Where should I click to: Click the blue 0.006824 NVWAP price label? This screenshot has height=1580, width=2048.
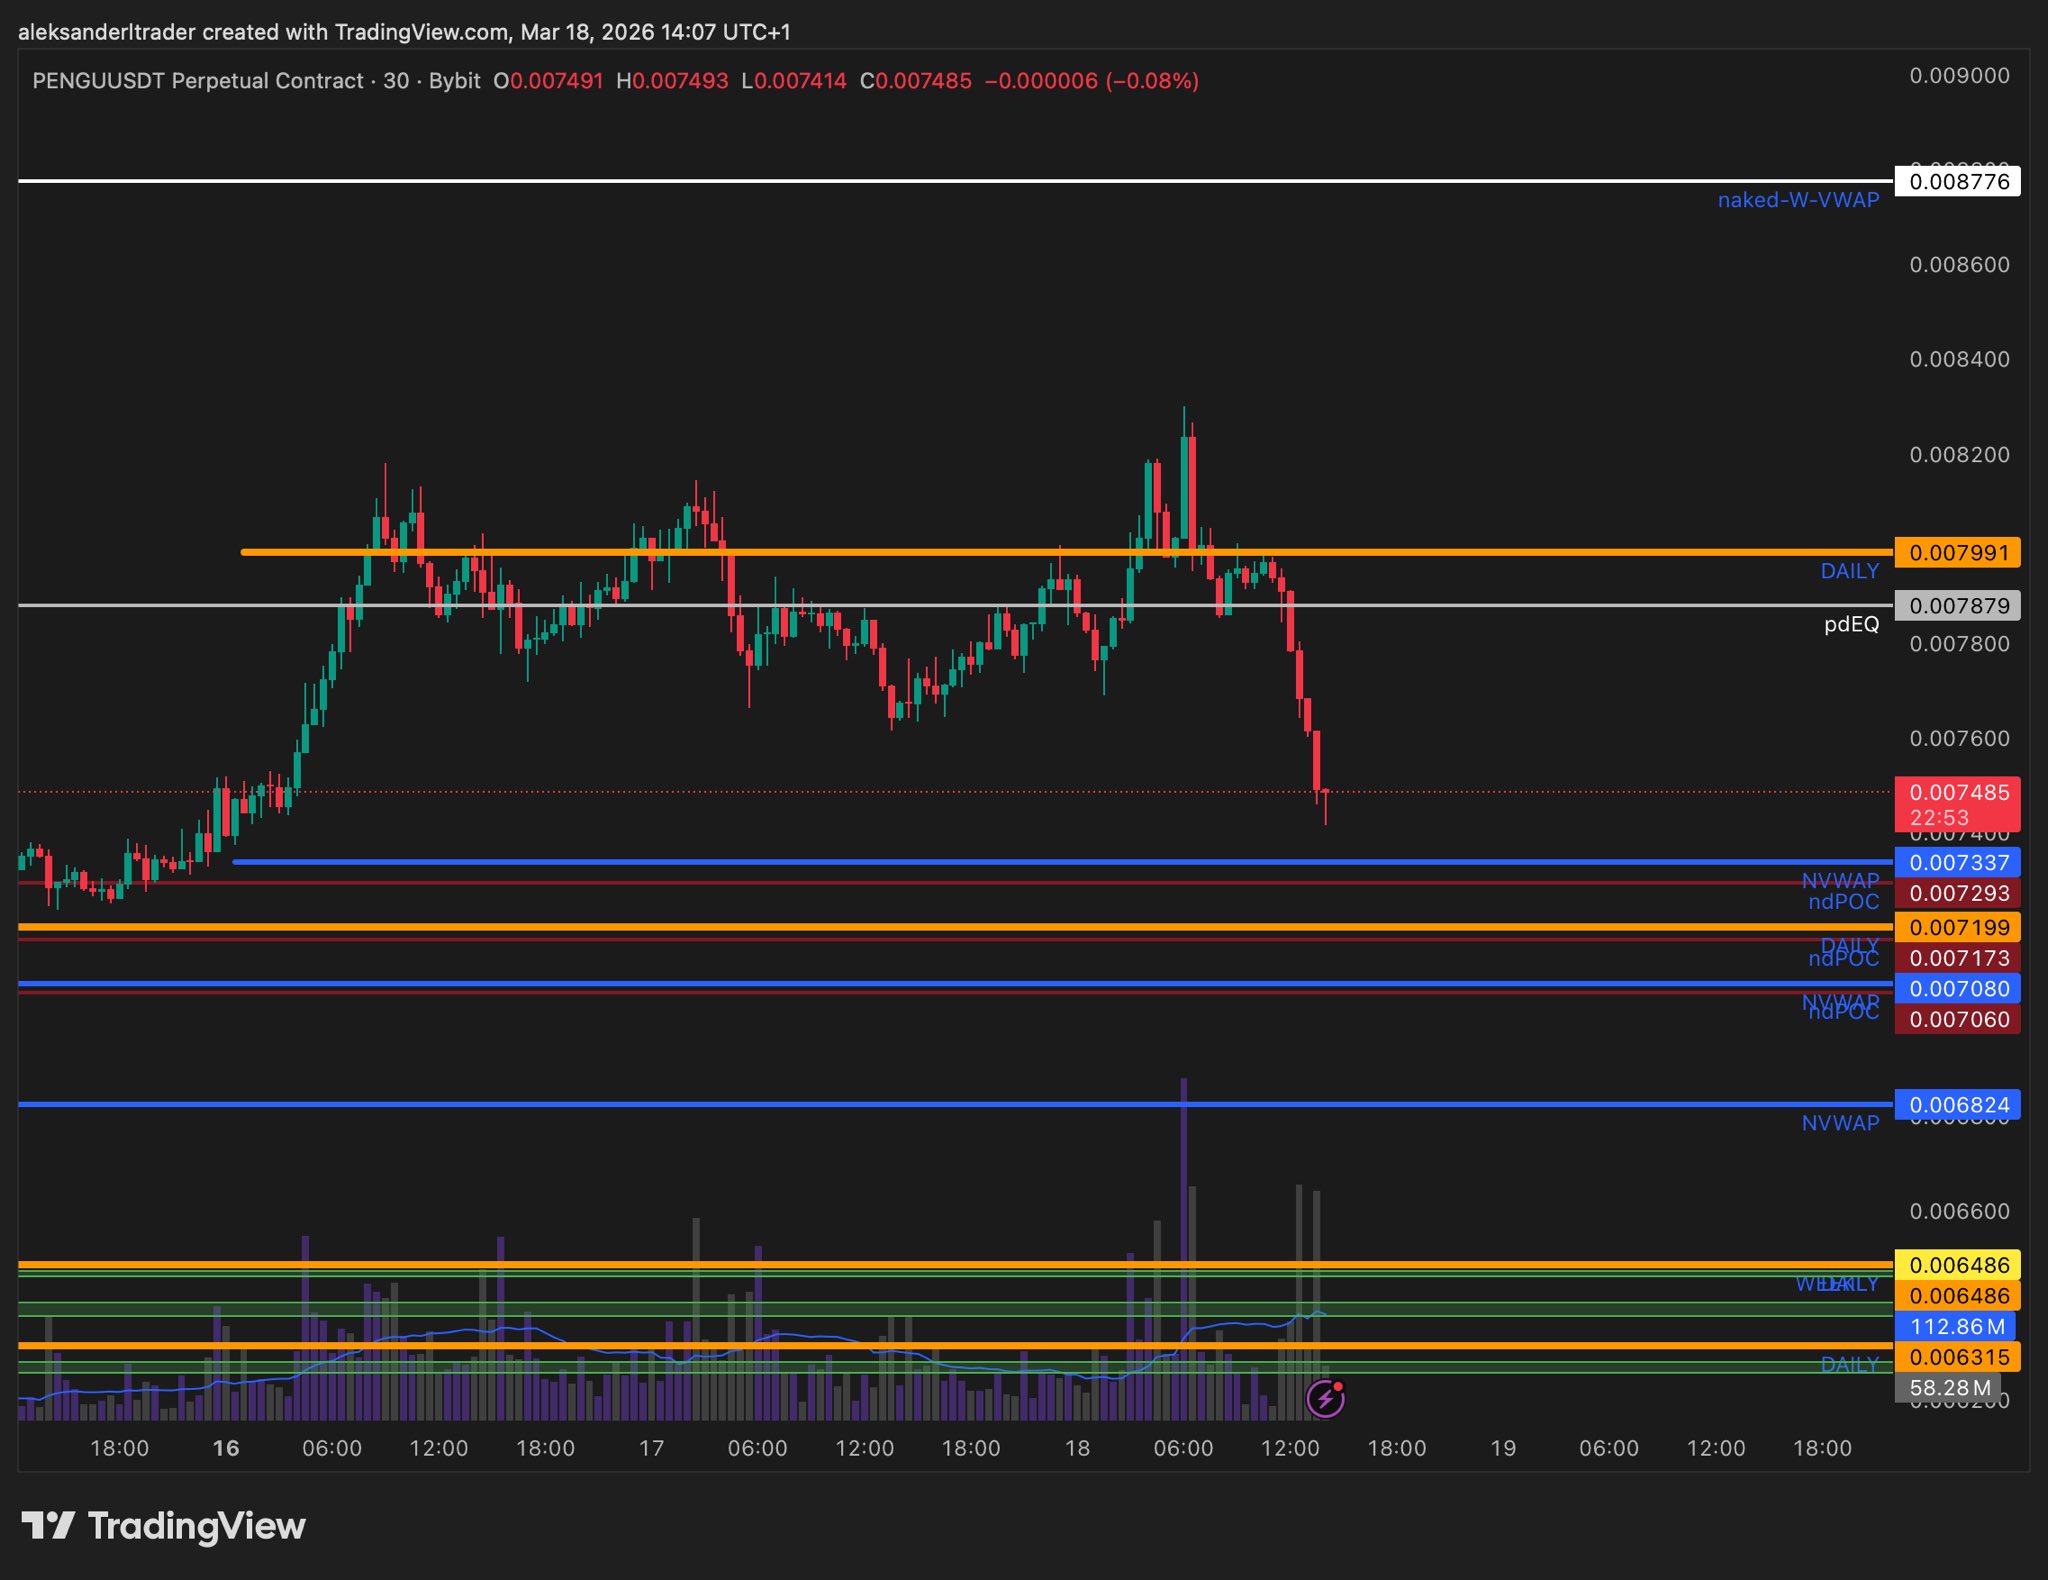pyautogui.click(x=1957, y=1105)
